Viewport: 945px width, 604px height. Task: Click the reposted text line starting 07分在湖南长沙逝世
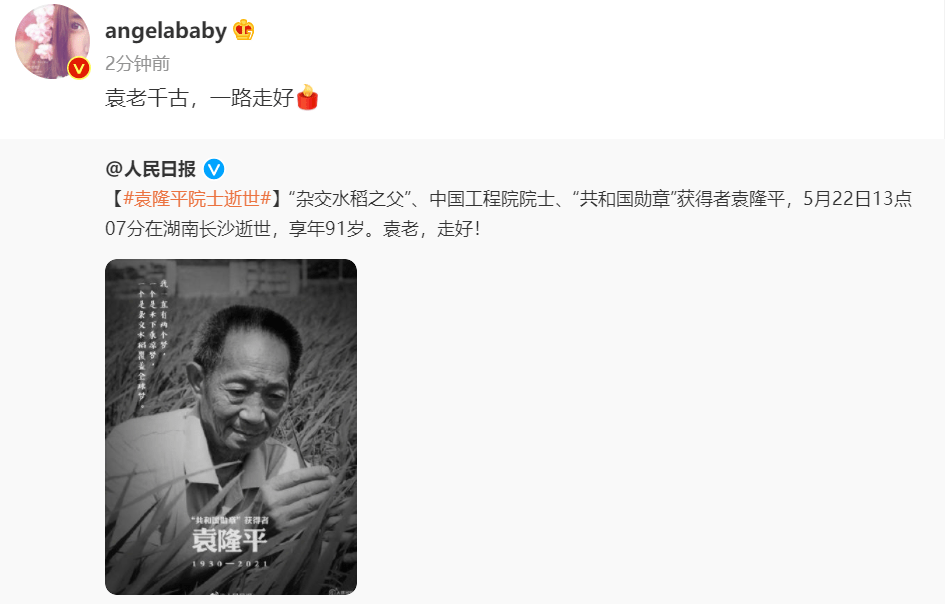tap(292, 228)
